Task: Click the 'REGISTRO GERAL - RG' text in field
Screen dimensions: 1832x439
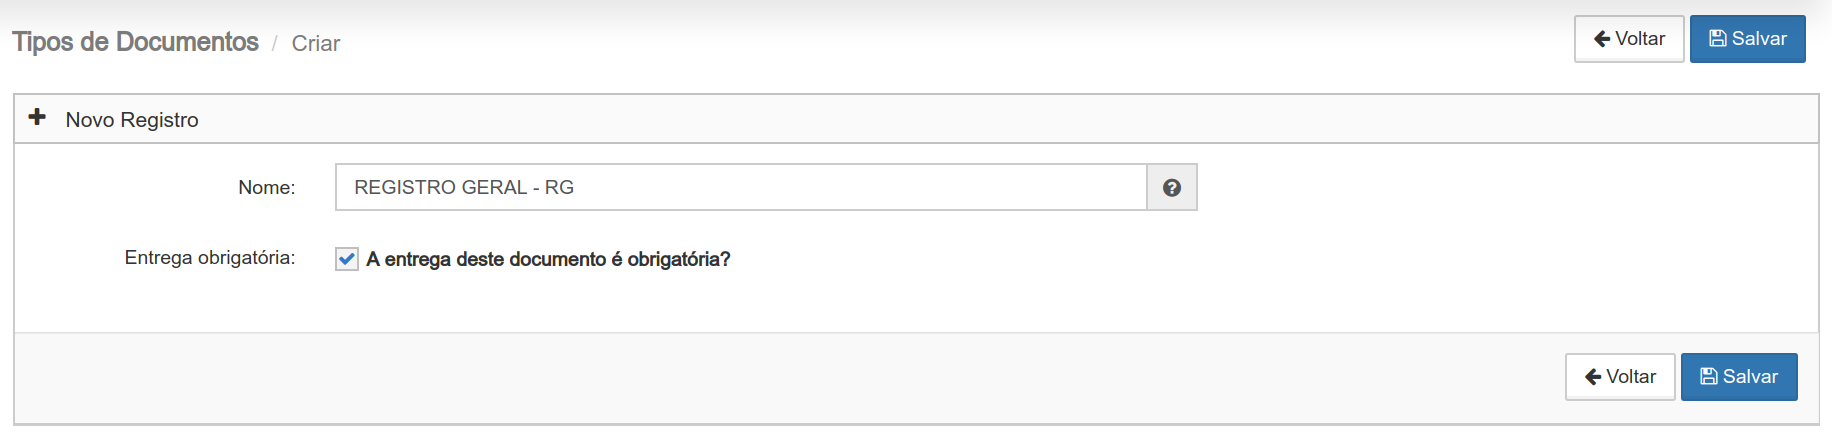Action: (x=464, y=187)
